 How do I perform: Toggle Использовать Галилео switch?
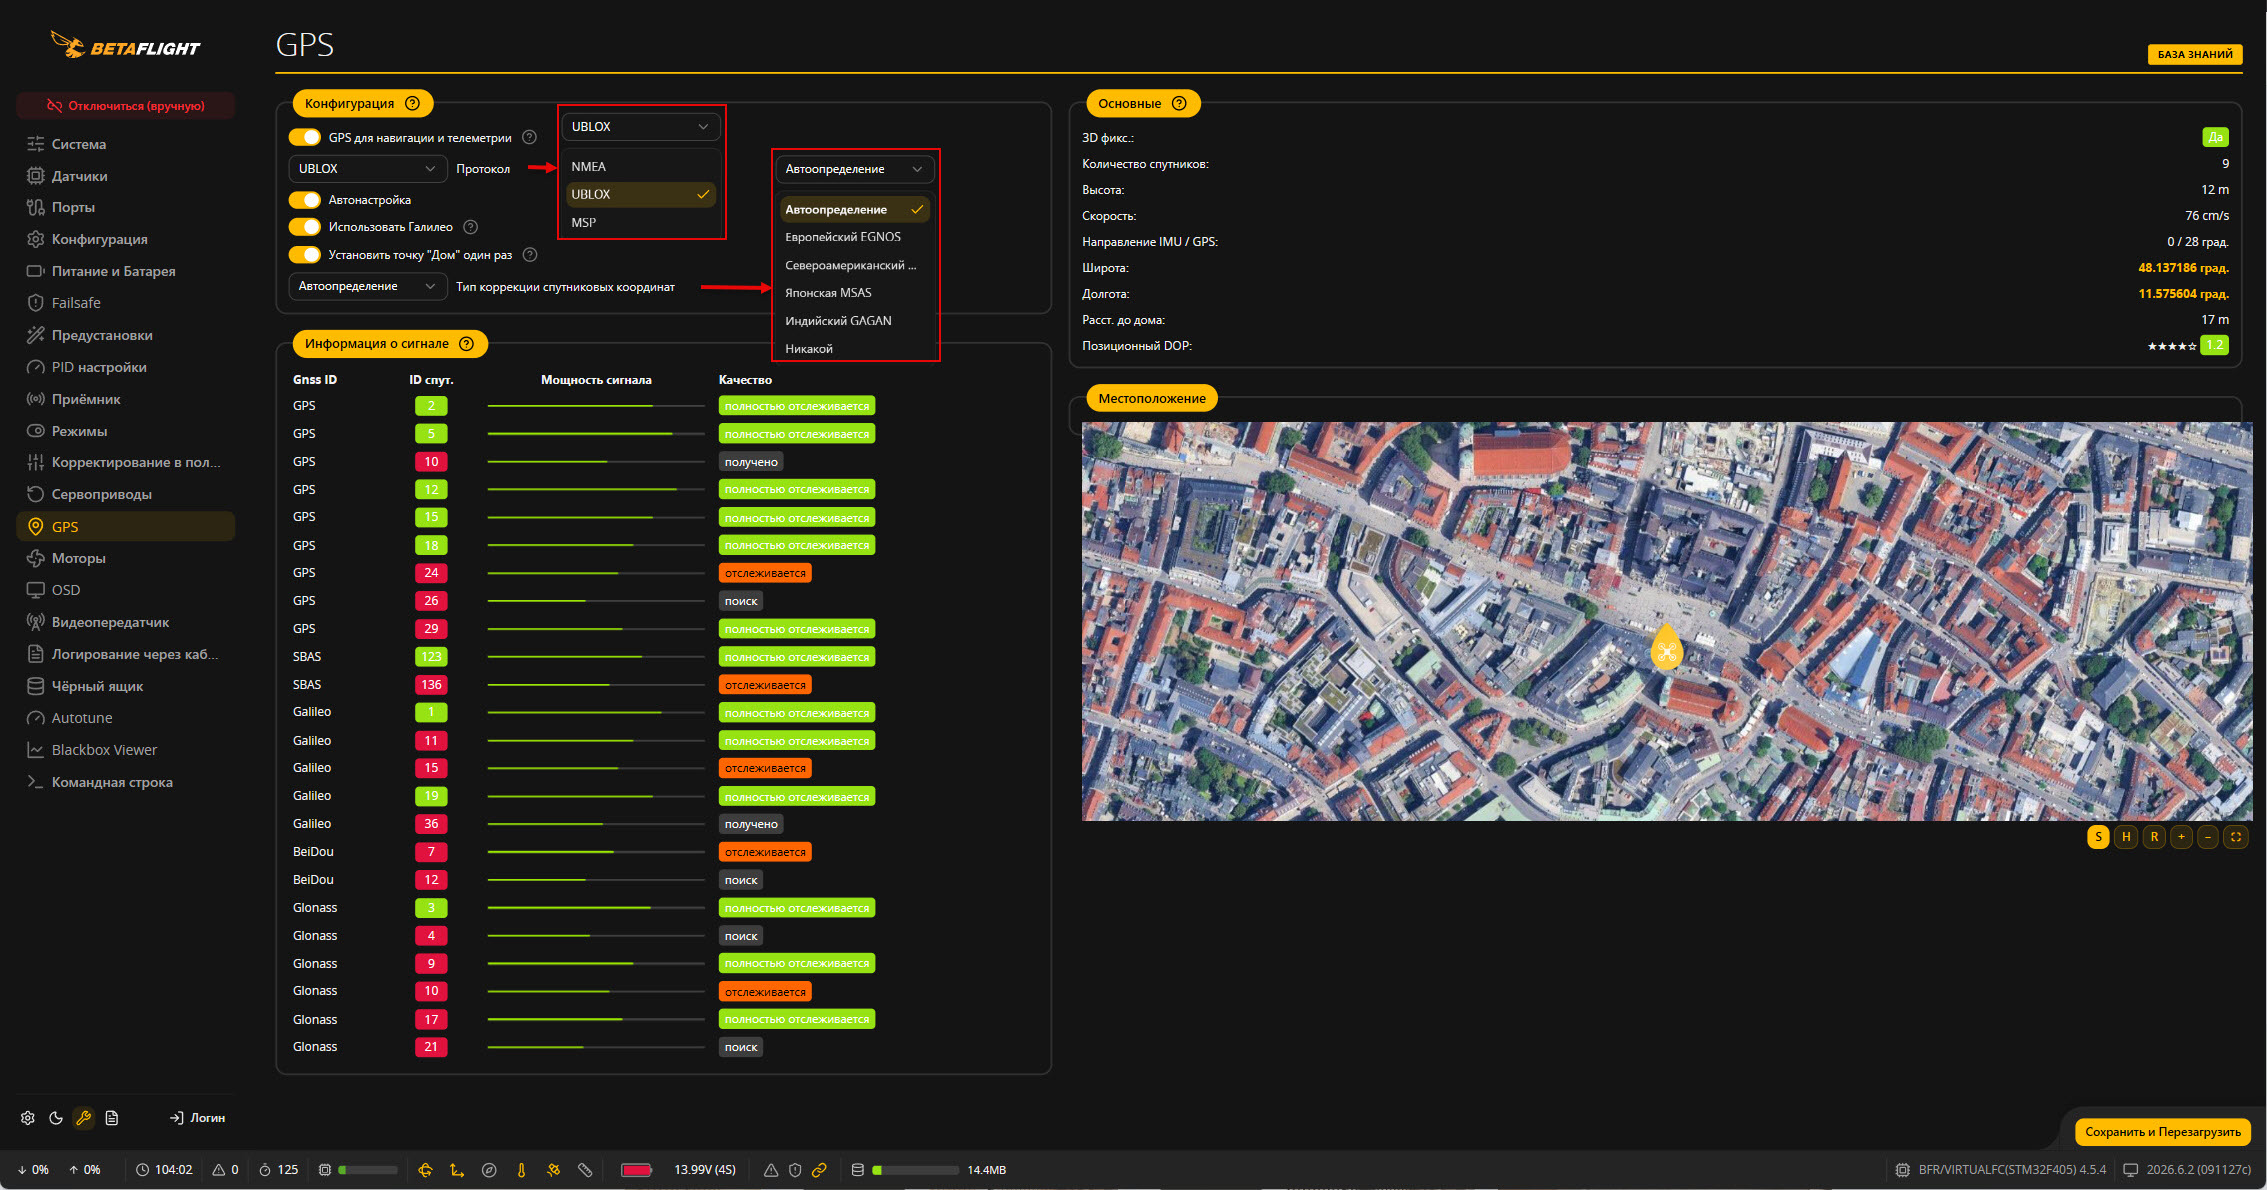[x=305, y=227]
